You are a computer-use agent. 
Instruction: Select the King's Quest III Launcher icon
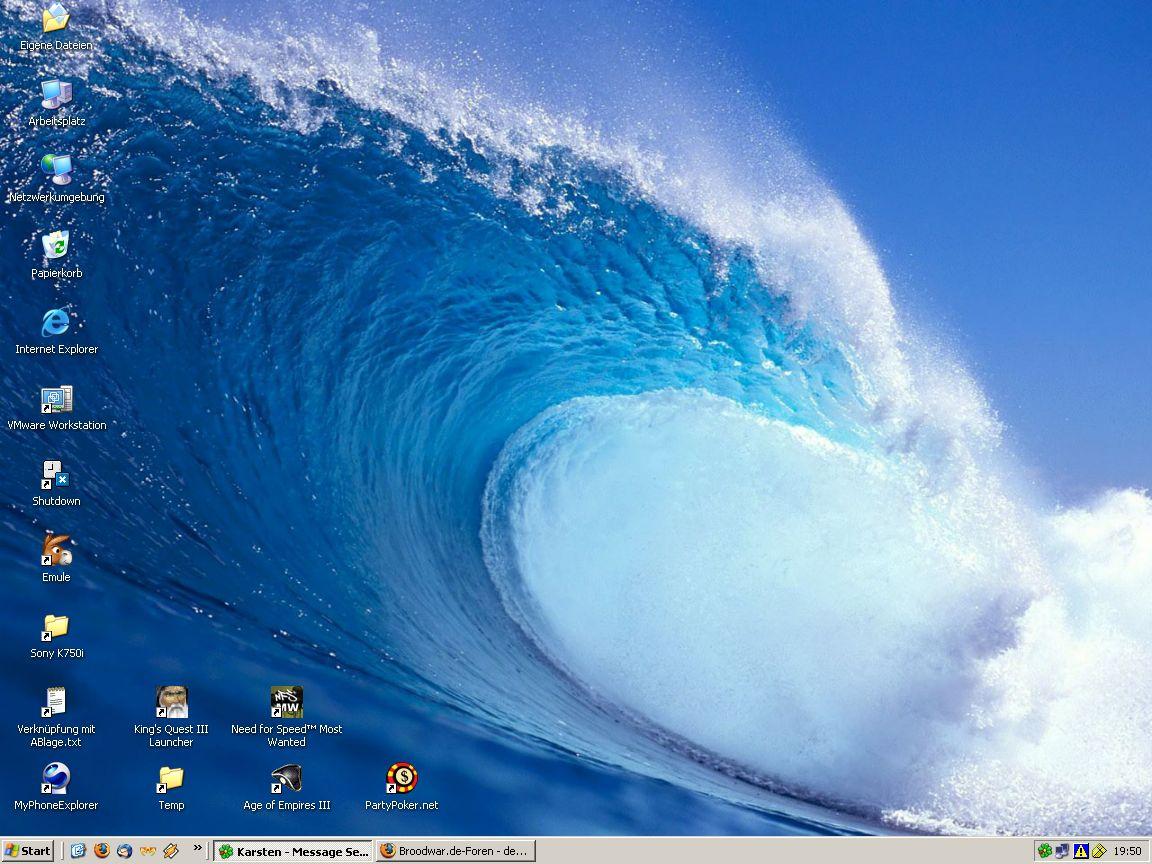pyautogui.click(x=171, y=703)
